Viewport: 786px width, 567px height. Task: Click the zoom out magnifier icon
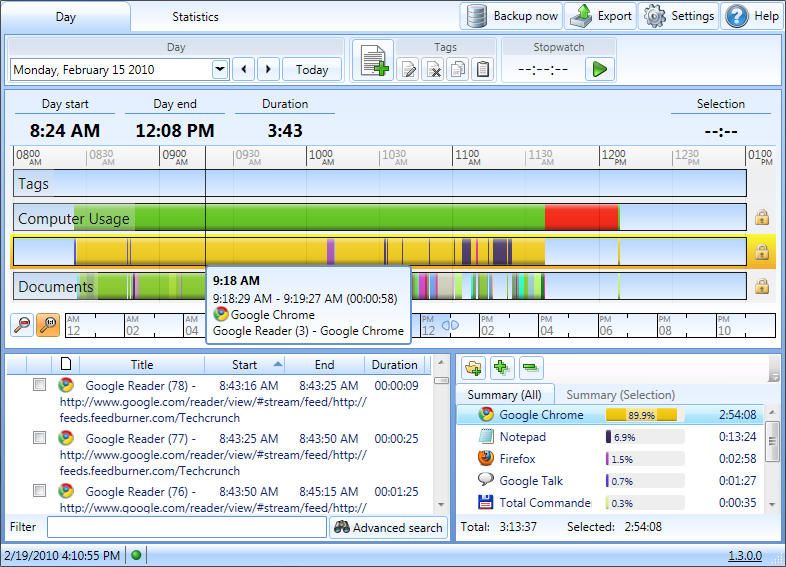click(x=22, y=325)
